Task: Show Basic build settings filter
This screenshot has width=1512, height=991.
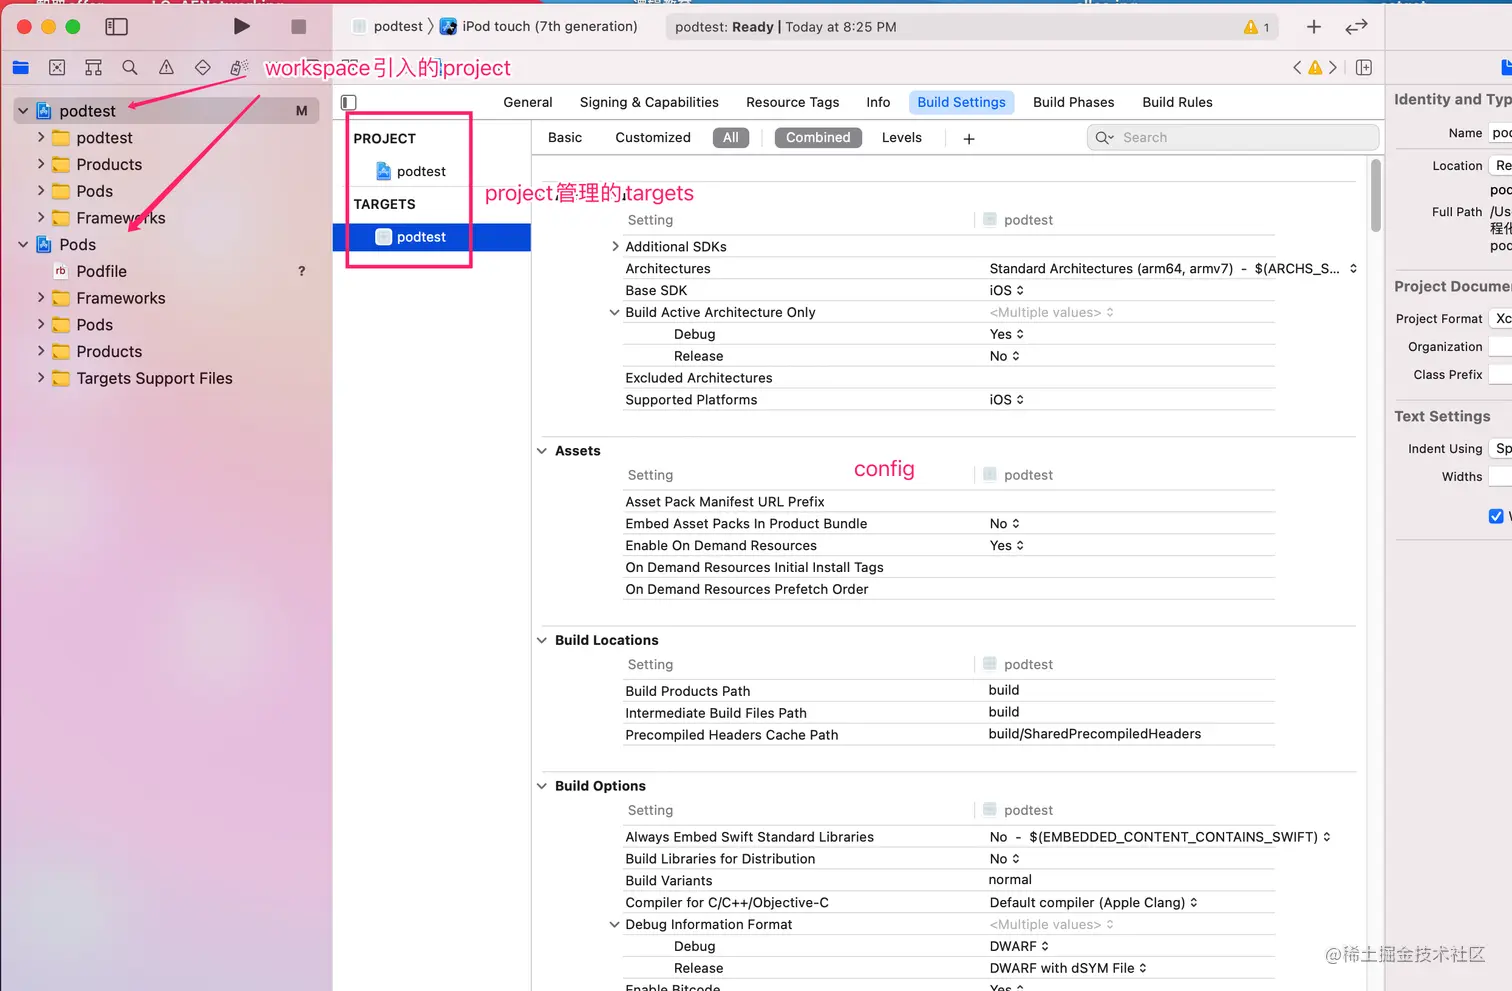Action: [565, 137]
